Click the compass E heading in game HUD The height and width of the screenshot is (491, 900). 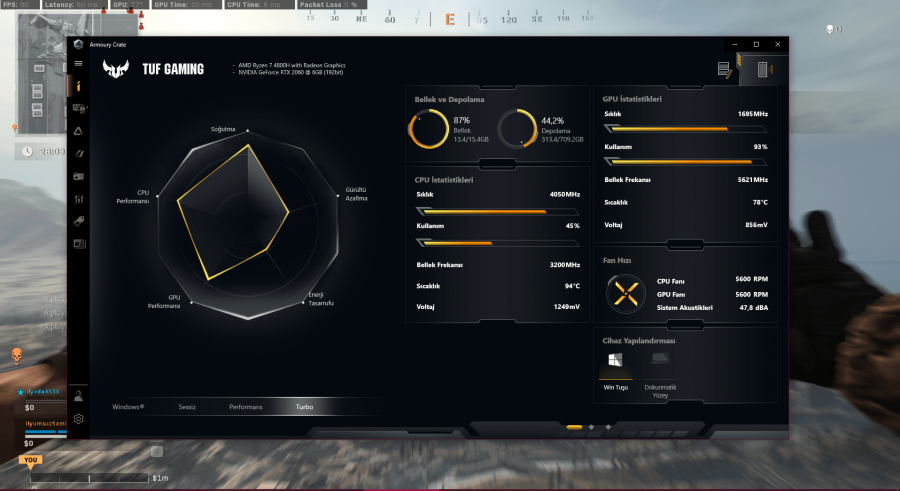450,20
